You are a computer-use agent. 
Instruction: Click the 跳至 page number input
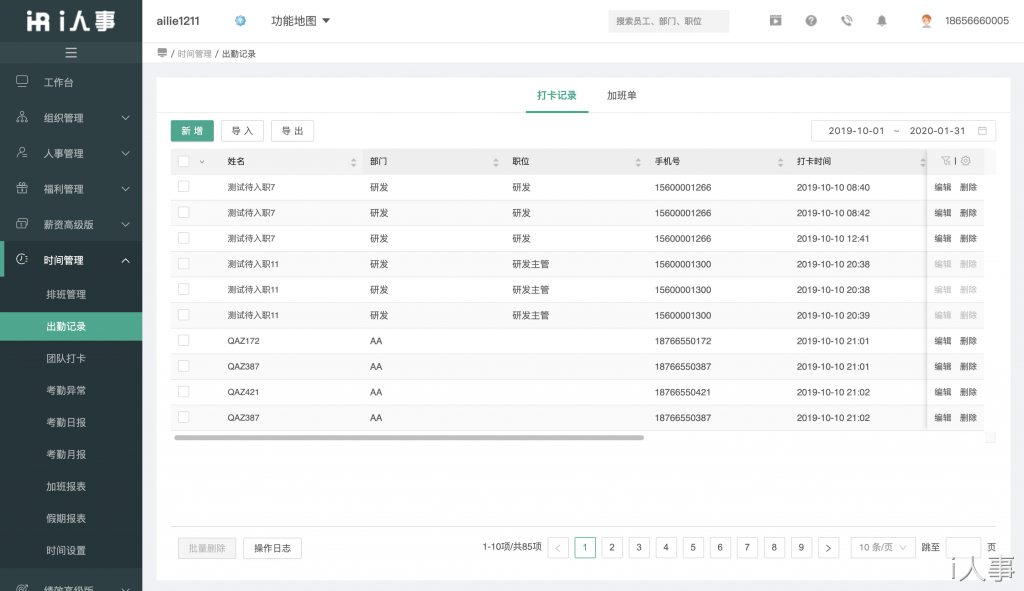(963, 548)
